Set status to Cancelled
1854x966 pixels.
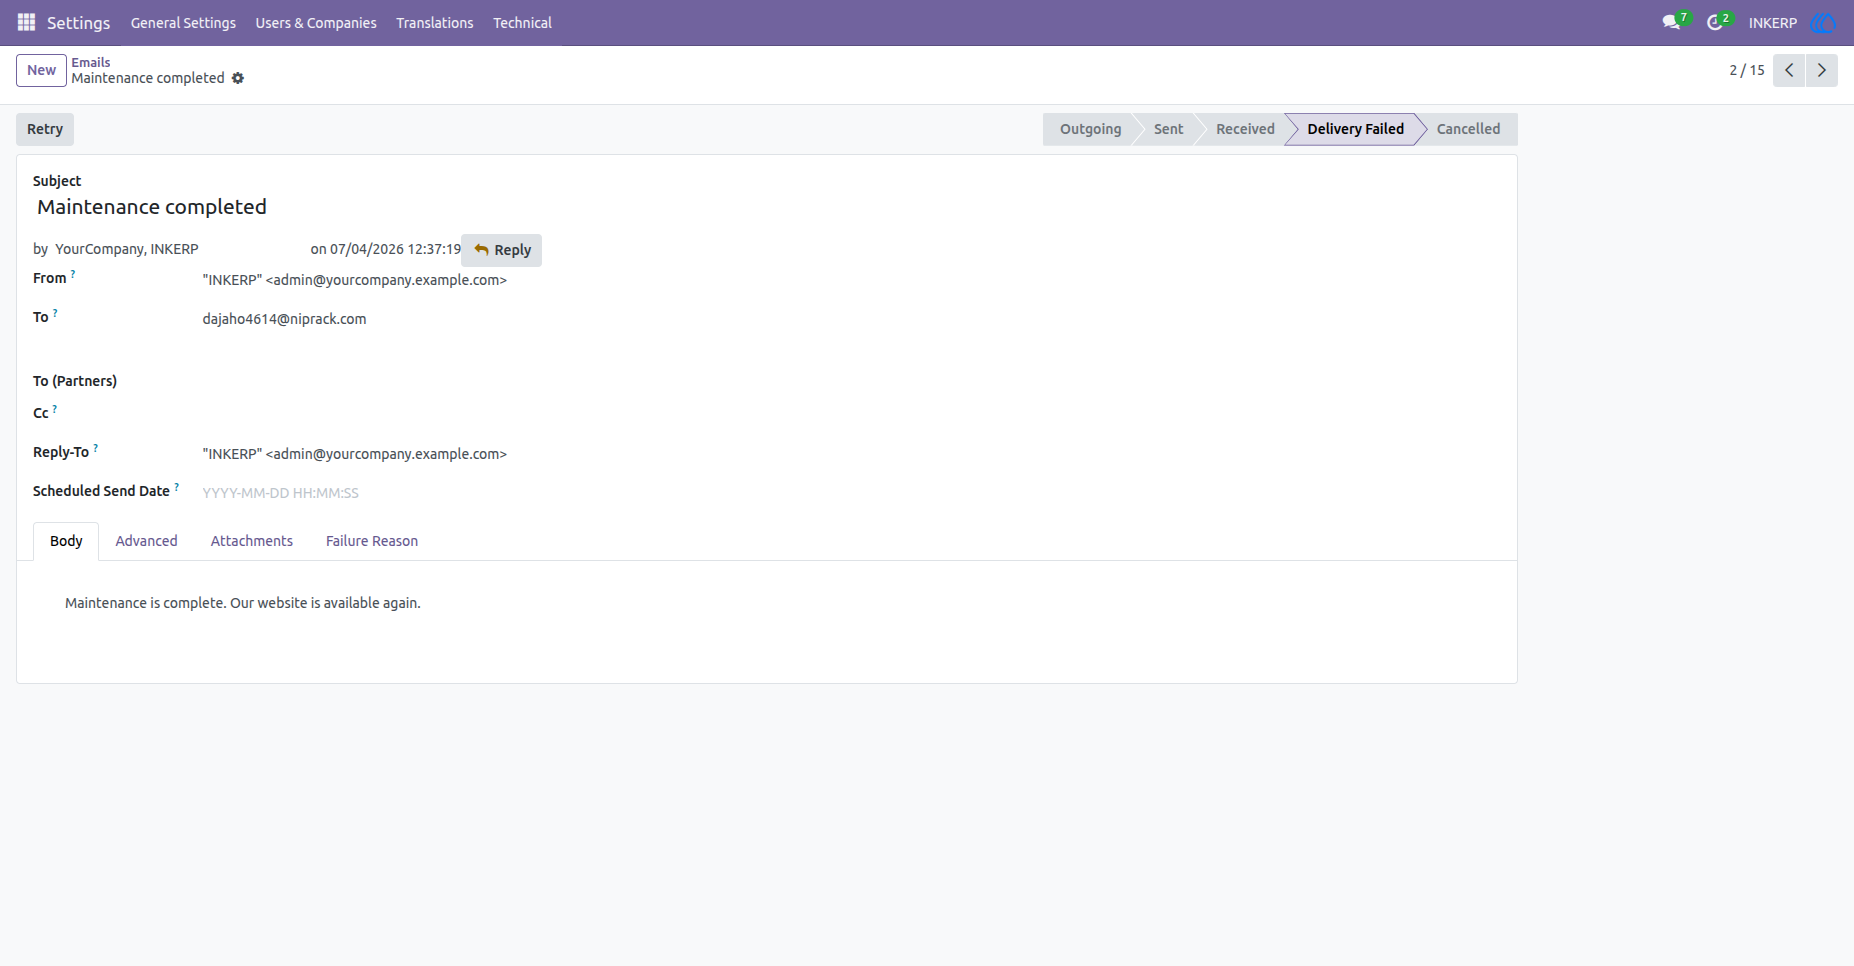tap(1468, 129)
